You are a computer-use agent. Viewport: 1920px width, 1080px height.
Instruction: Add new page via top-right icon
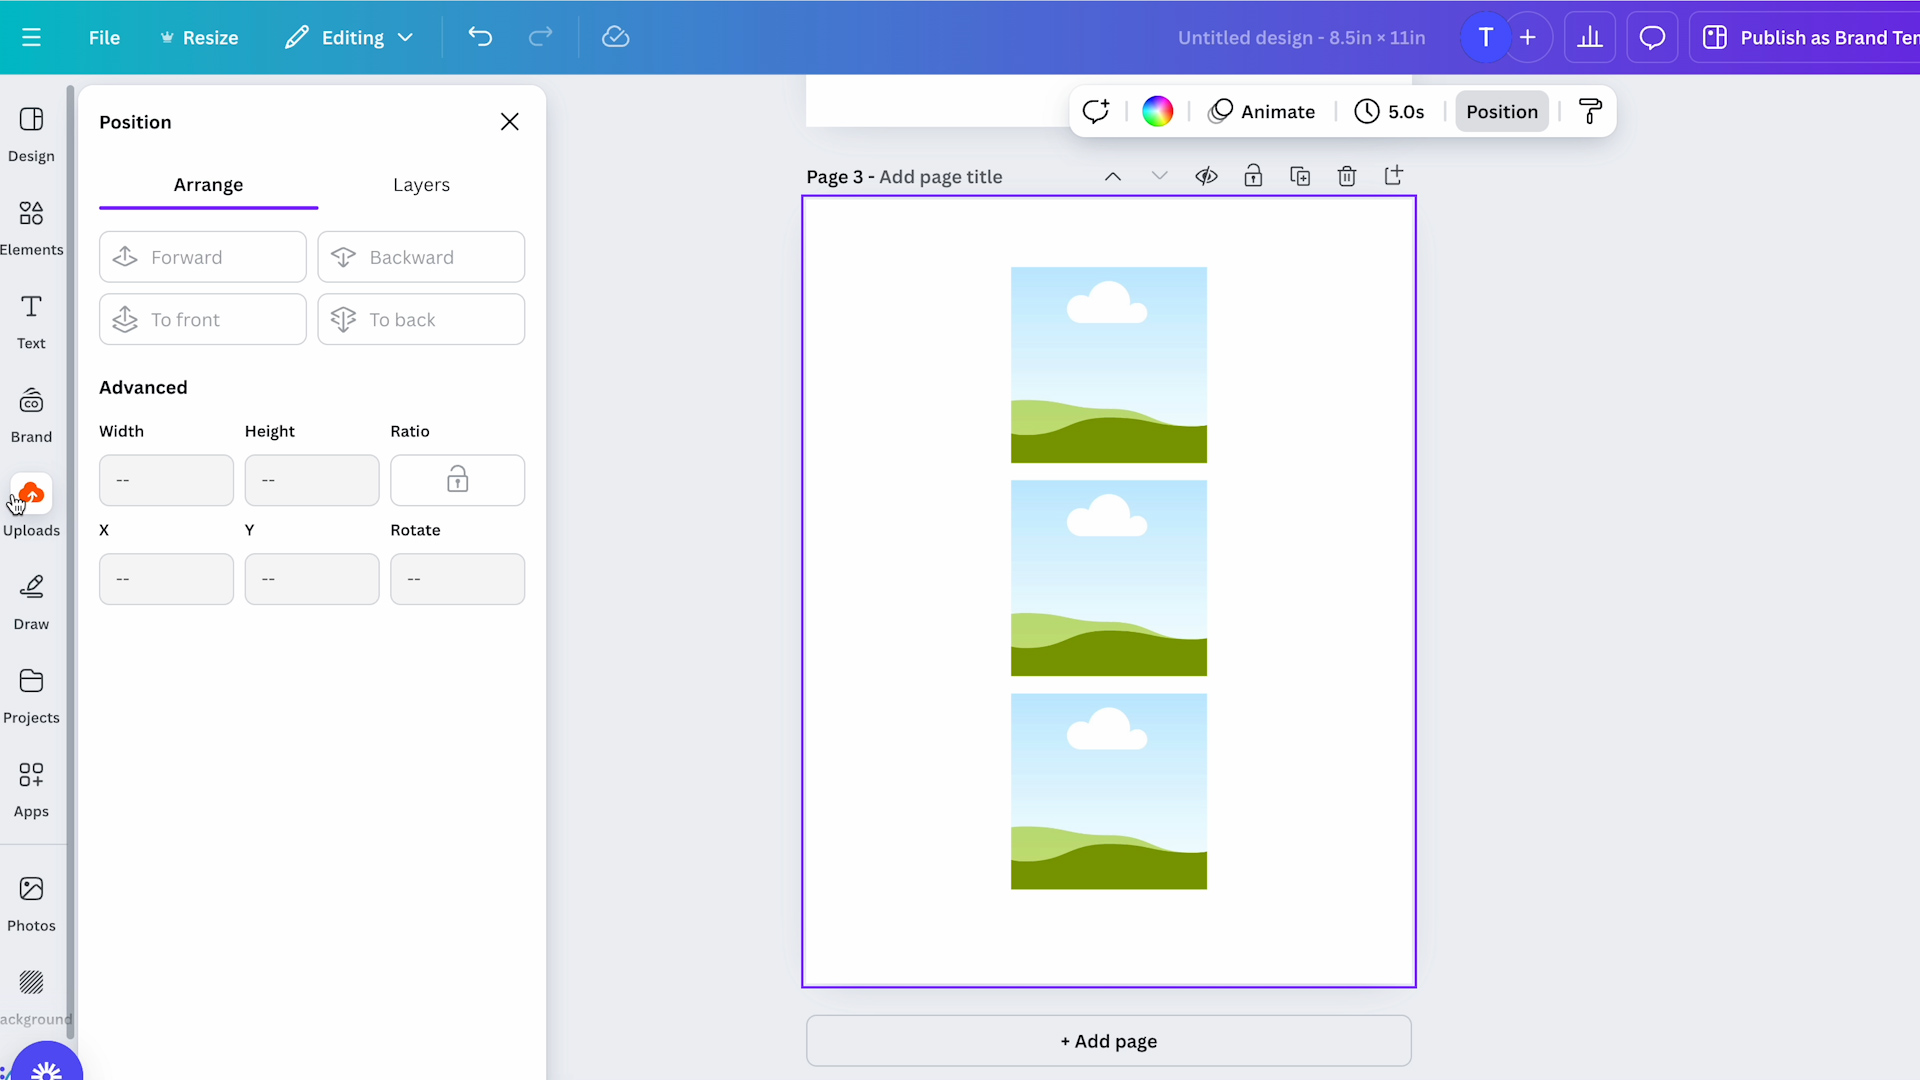(x=1394, y=176)
